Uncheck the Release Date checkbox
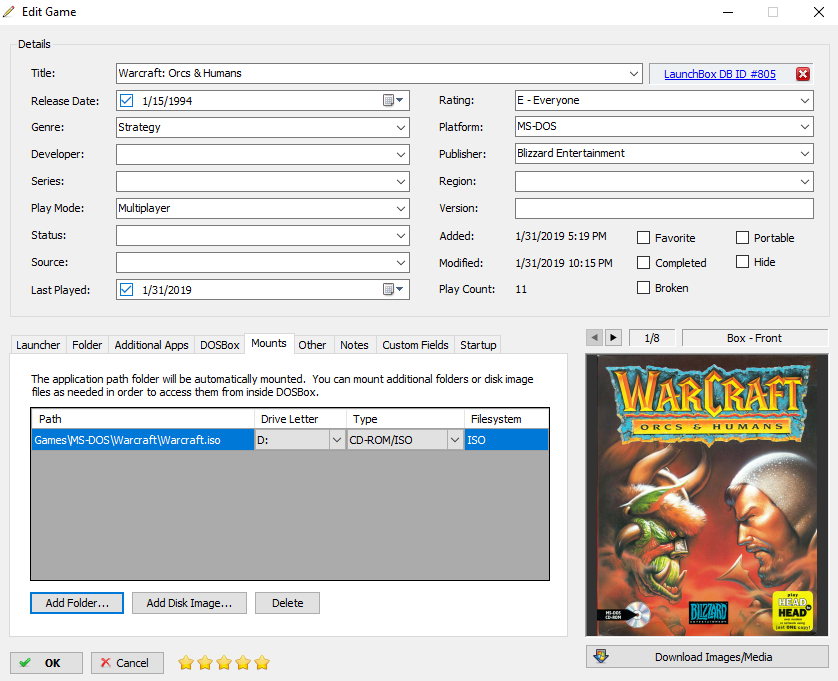 click(x=126, y=100)
